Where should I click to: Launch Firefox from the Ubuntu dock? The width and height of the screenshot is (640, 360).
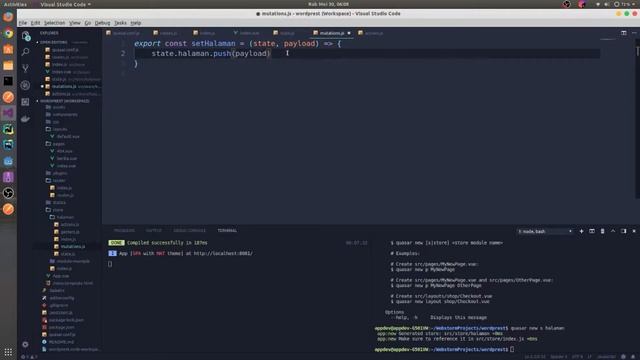[8, 17]
